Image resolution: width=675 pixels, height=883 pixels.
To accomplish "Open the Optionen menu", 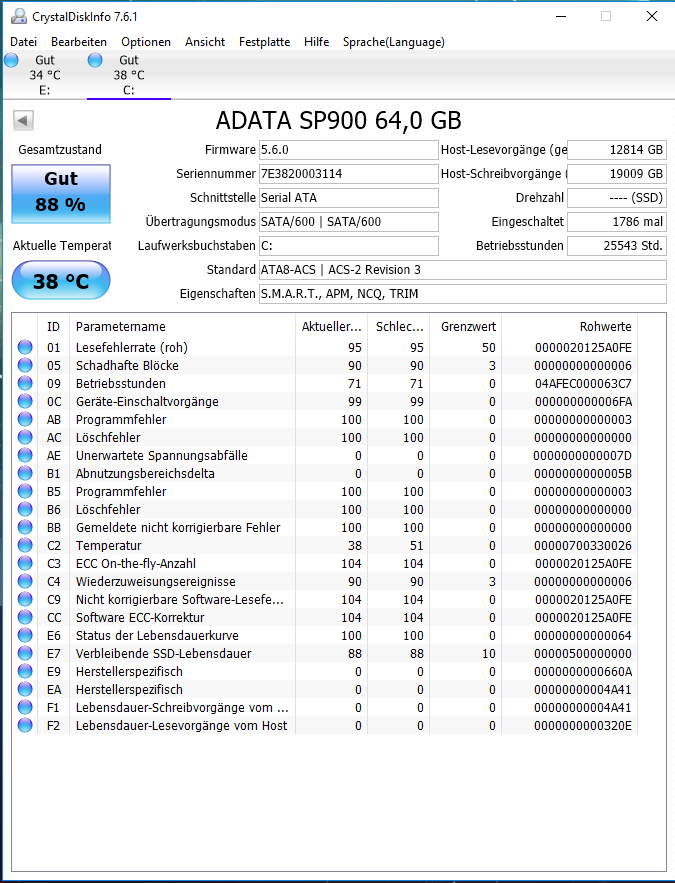I will tap(146, 42).
